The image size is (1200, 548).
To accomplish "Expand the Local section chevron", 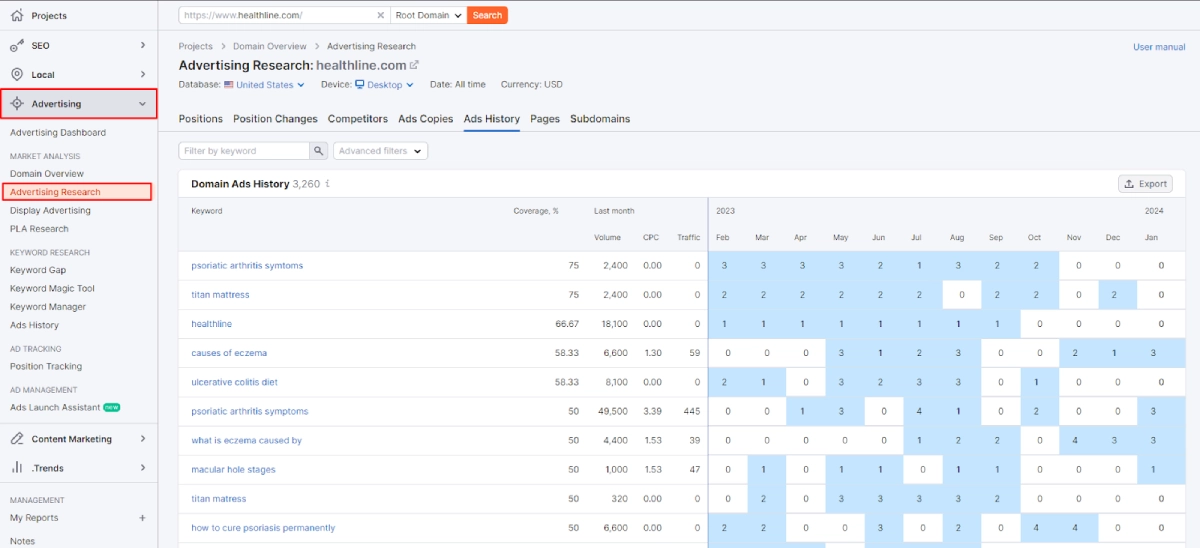I will point(142,74).
